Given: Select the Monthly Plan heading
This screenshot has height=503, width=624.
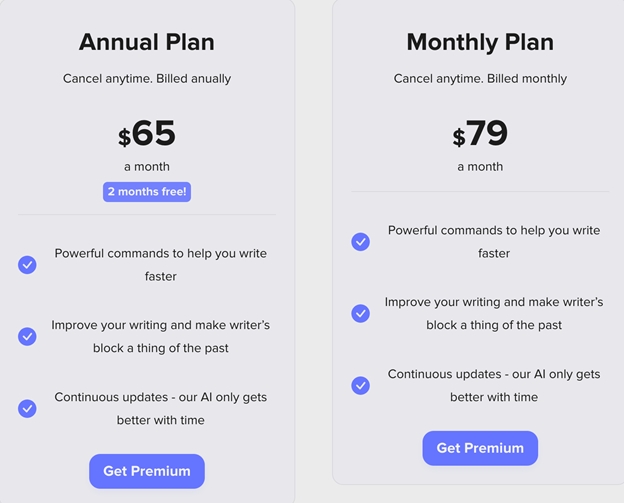Looking at the screenshot, I should 480,42.
